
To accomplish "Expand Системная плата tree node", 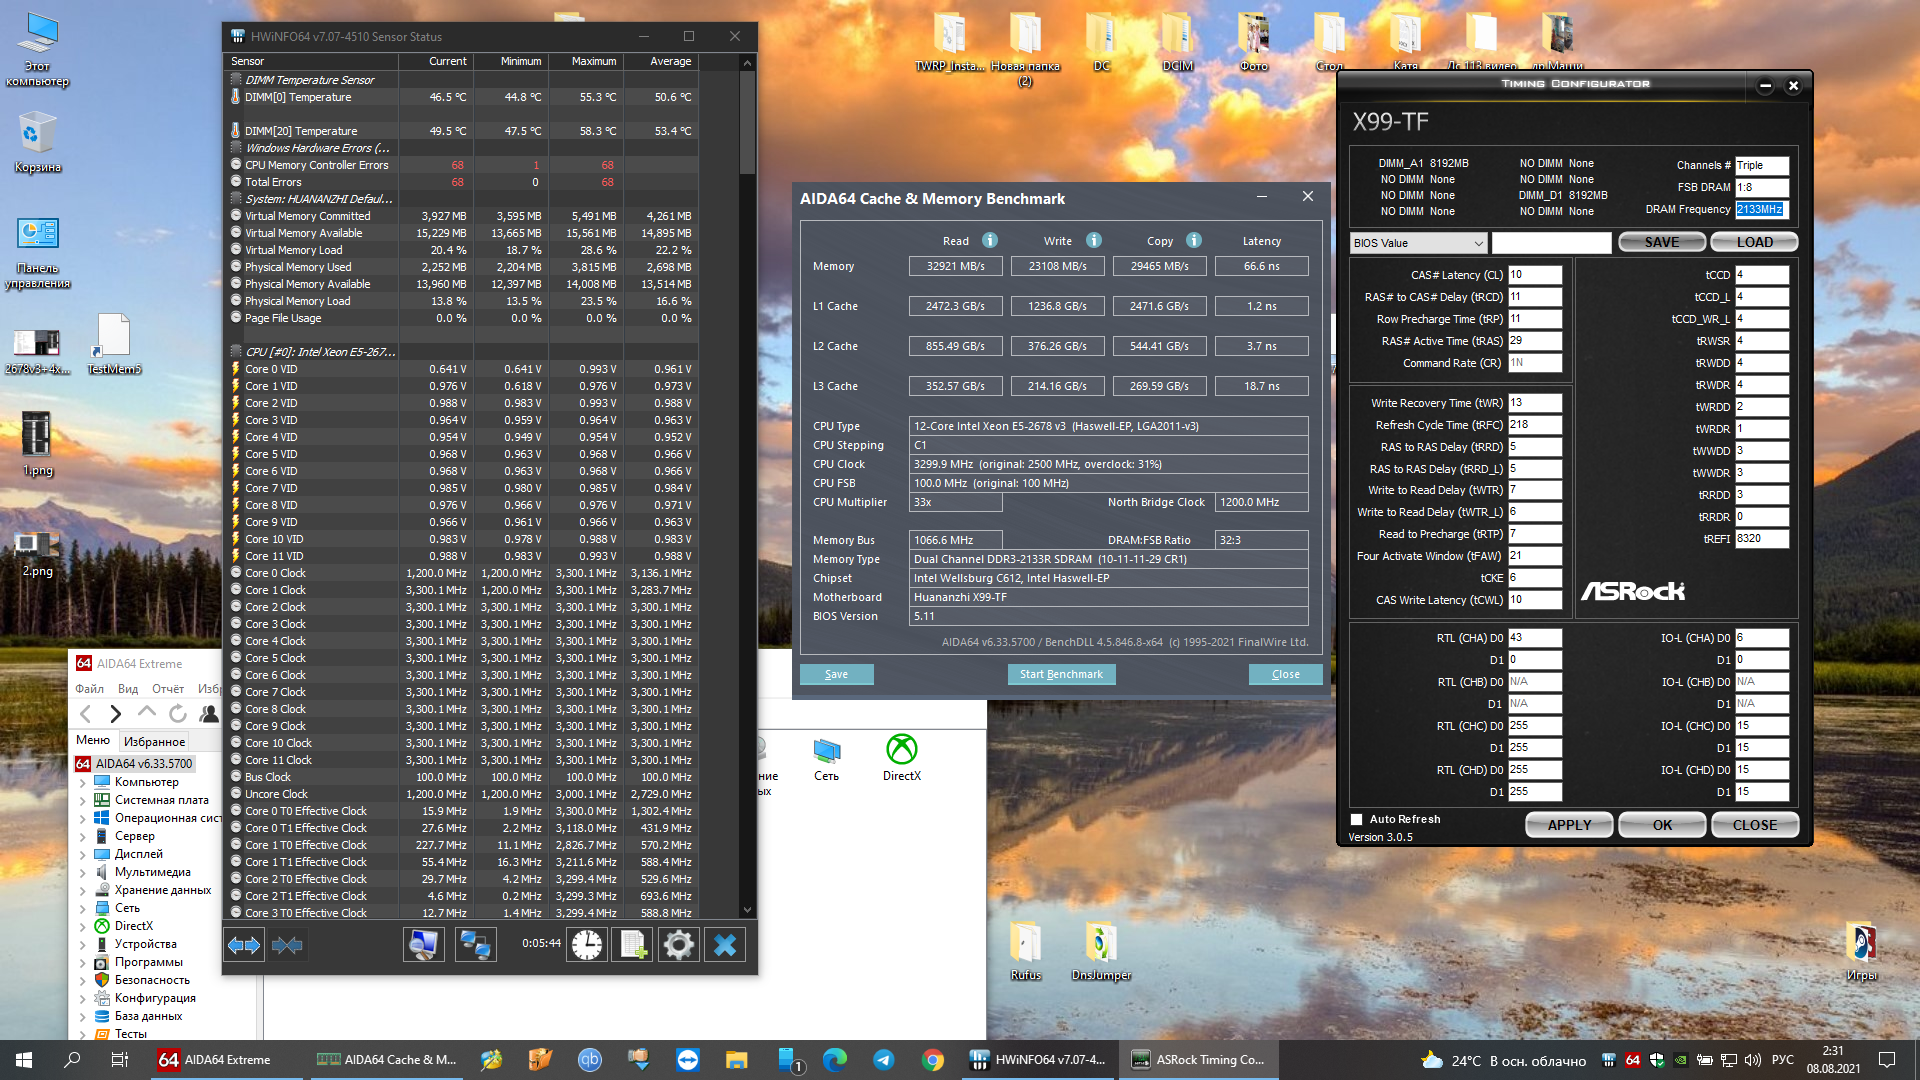I will (x=83, y=800).
